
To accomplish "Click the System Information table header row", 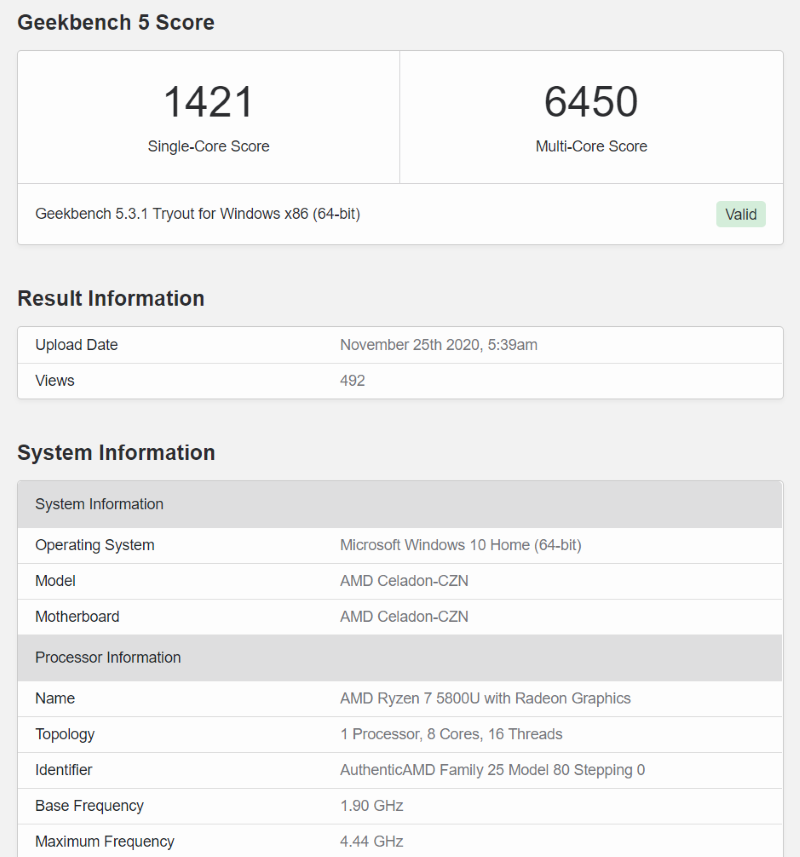I will click(400, 504).
